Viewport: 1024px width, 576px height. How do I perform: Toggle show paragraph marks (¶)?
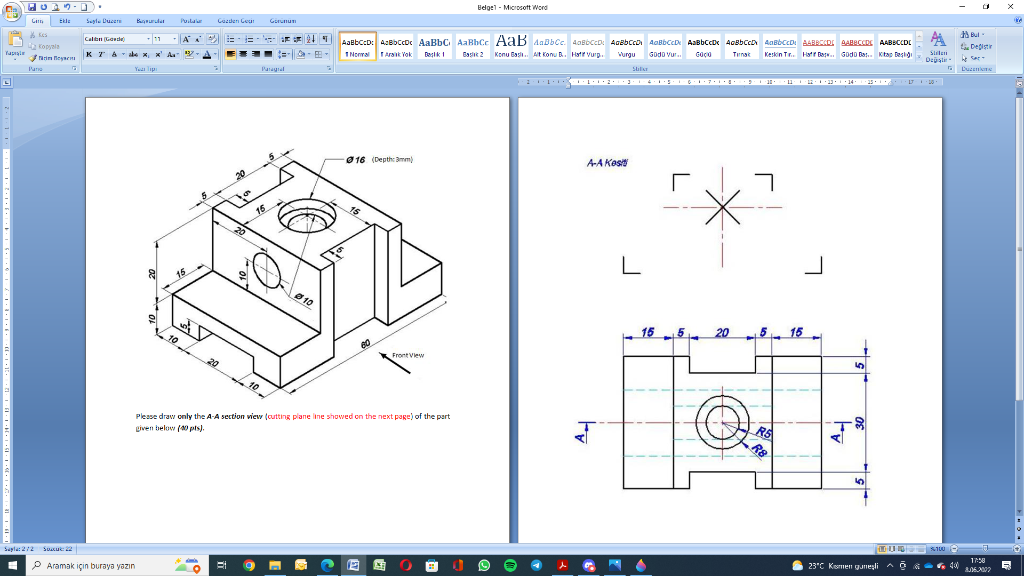(325, 39)
